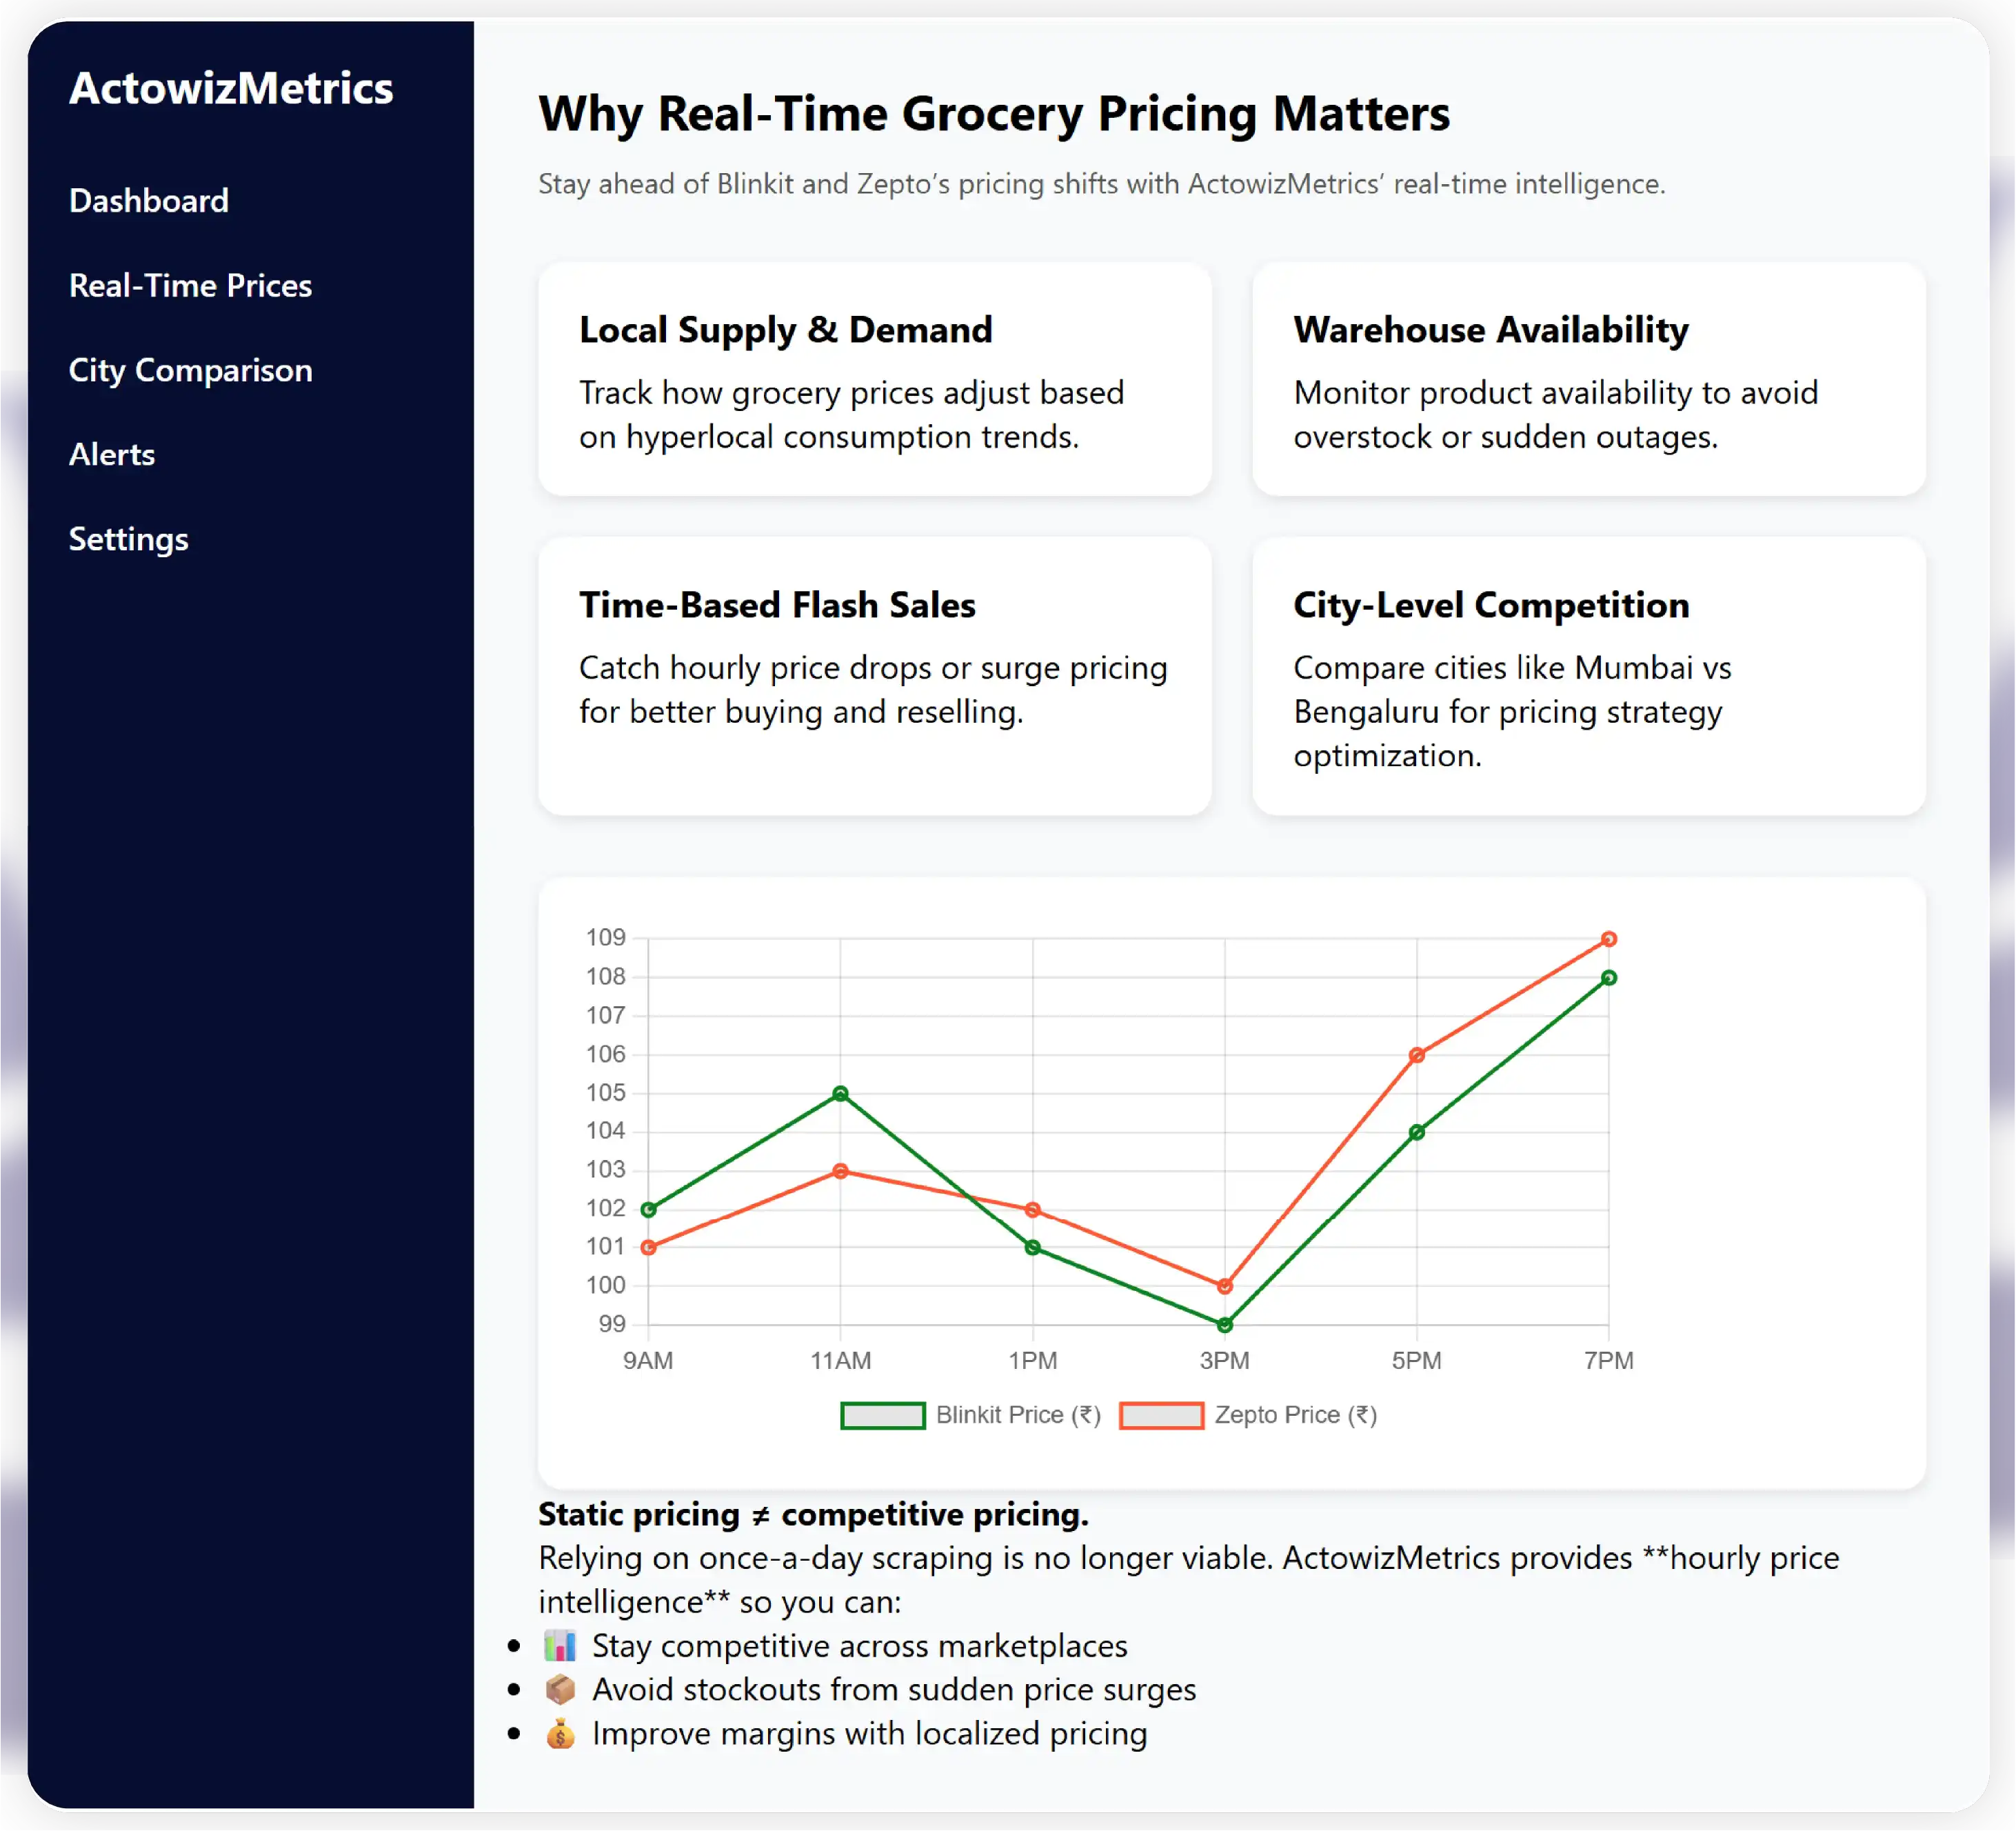Select the City-Level Competition card
The width and height of the screenshot is (2016, 1831).
click(1588, 676)
